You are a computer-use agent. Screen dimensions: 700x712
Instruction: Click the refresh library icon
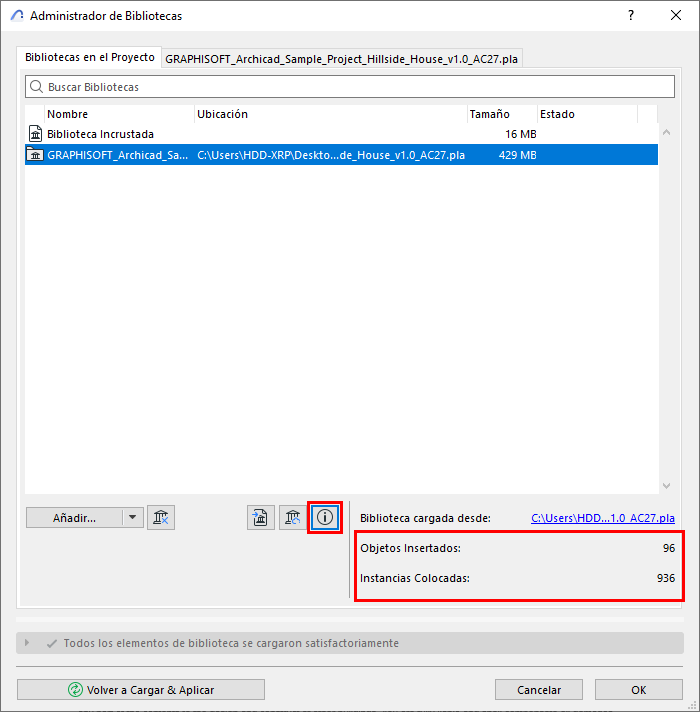(x=292, y=517)
